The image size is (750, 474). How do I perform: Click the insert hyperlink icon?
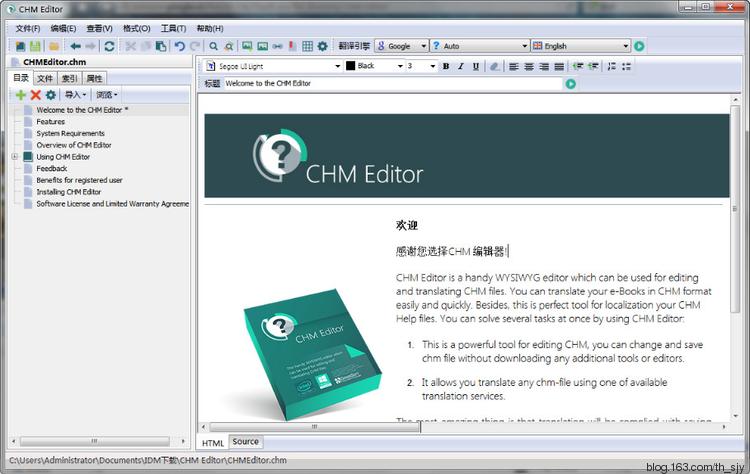(277, 46)
